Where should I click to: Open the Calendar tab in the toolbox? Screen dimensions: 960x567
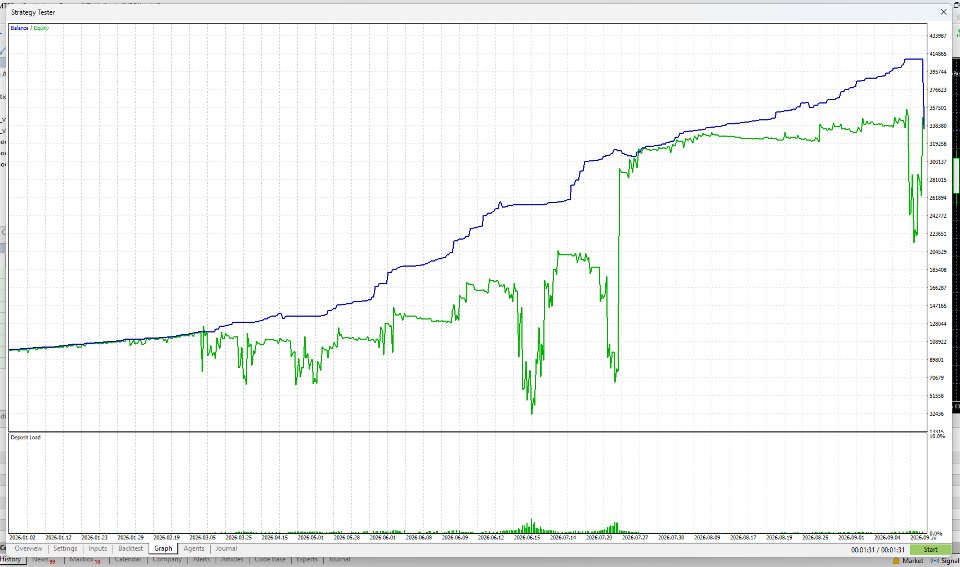click(128, 560)
